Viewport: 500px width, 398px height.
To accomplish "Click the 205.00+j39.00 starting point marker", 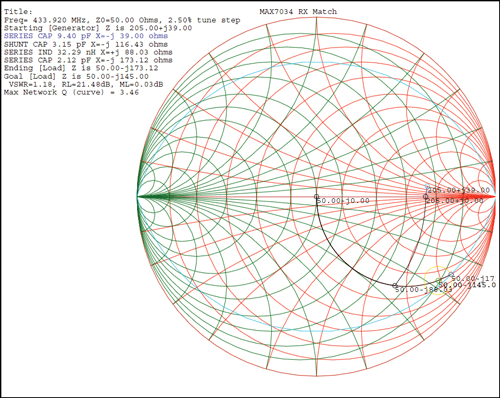I will 427,187.
